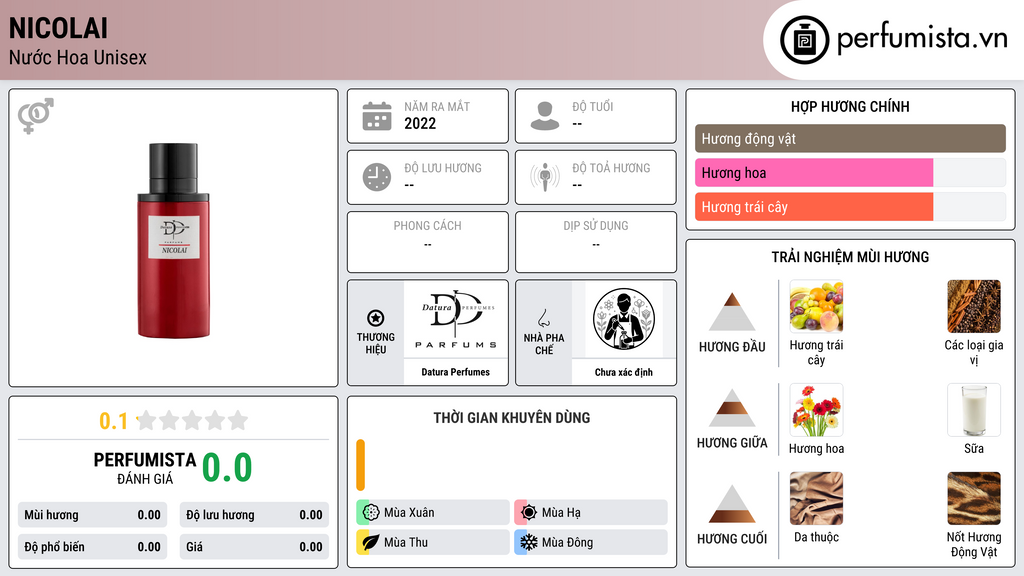The image size is (1024, 576).
Task: Open the Hương trái cây fruit thumbnail
Action: click(816, 306)
